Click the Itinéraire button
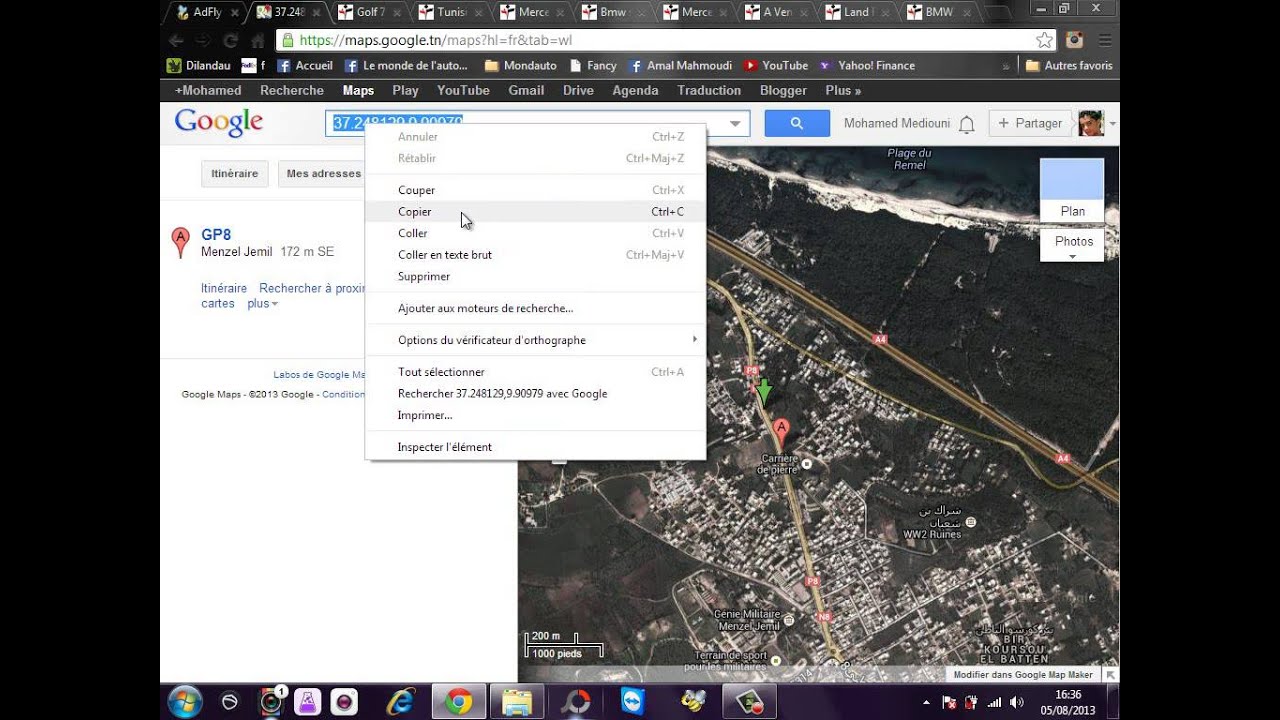This screenshot has height=720, width=1280. (x=235, y=174)
